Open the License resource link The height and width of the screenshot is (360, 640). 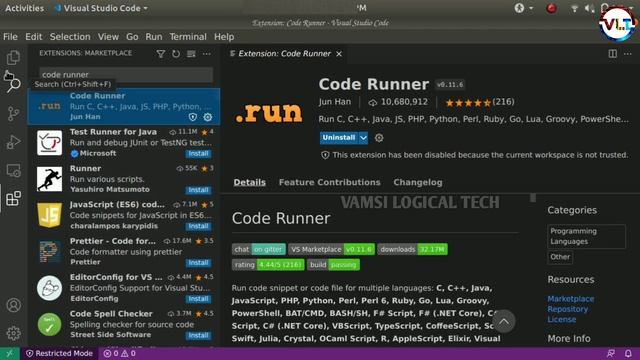pyautogui.click(x=562, y=319)
